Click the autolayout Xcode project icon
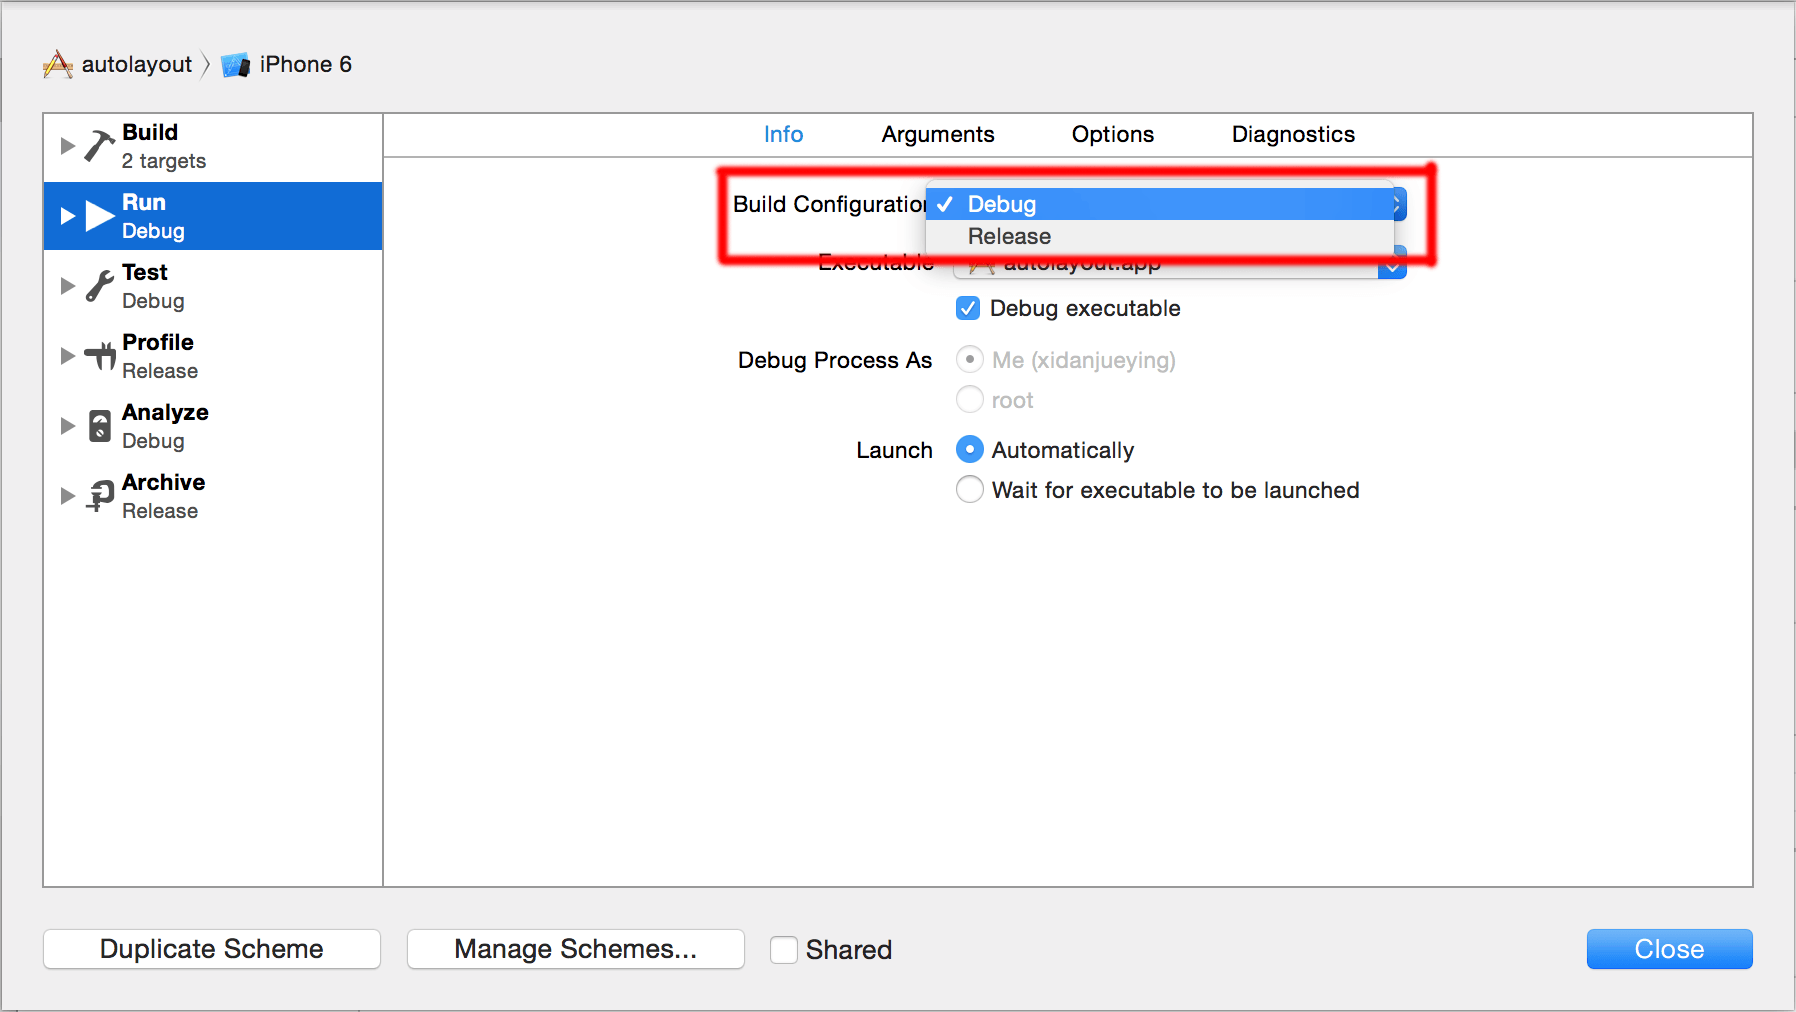The width and height of the screenshot is (1796, 1012). (58, 65)
